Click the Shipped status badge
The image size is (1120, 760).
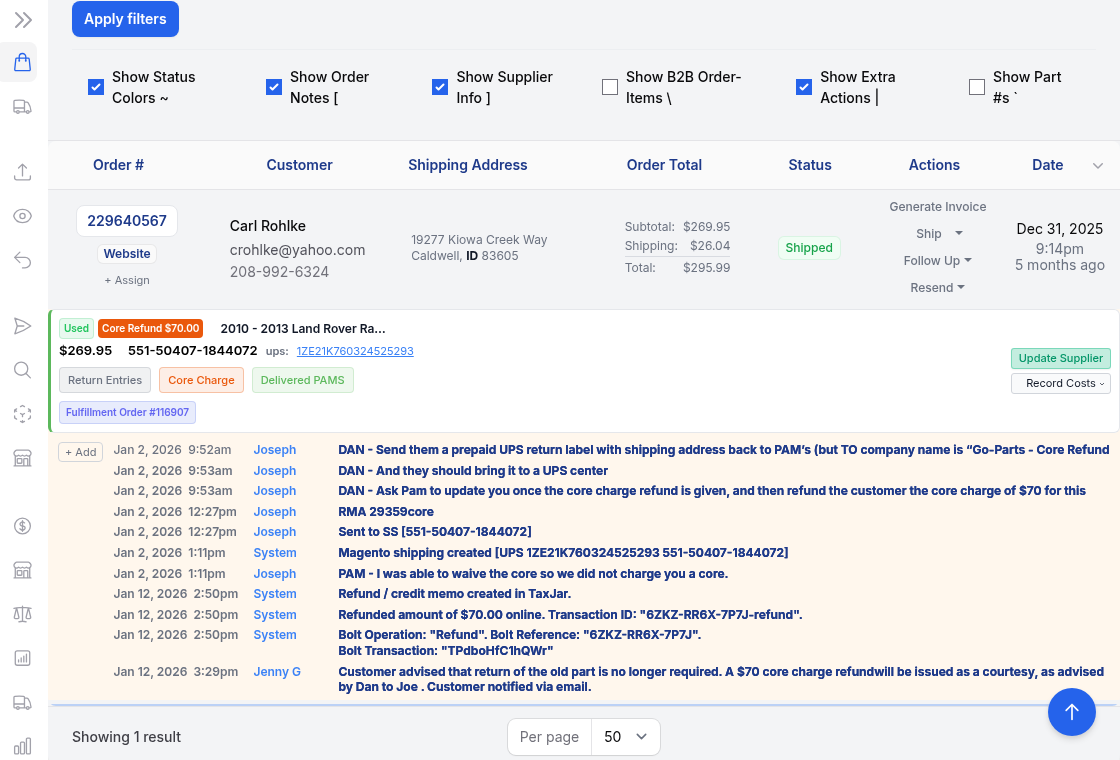click(x=809, y=248)
